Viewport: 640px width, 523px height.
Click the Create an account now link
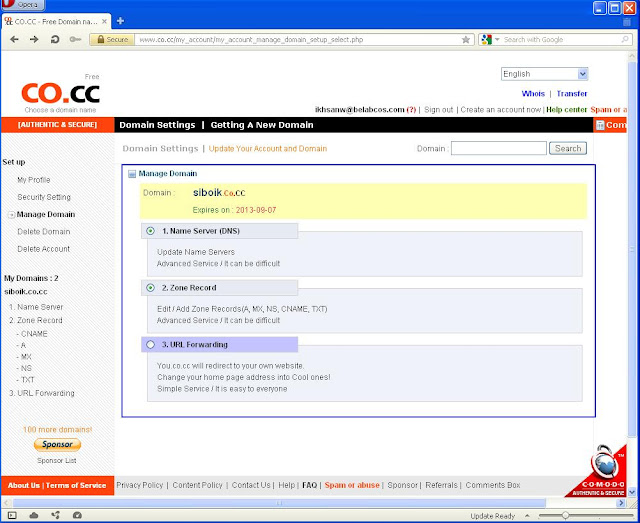(x=500, y=110)
